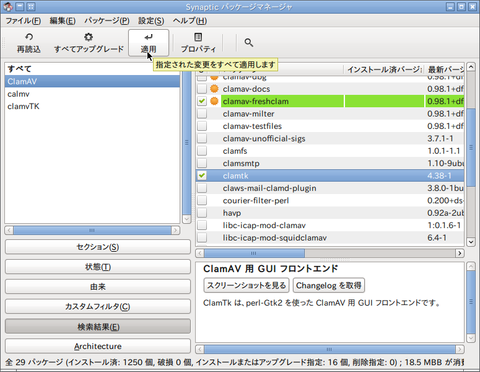
Task: Click the 由来 filter button
Action: (98, 287)
